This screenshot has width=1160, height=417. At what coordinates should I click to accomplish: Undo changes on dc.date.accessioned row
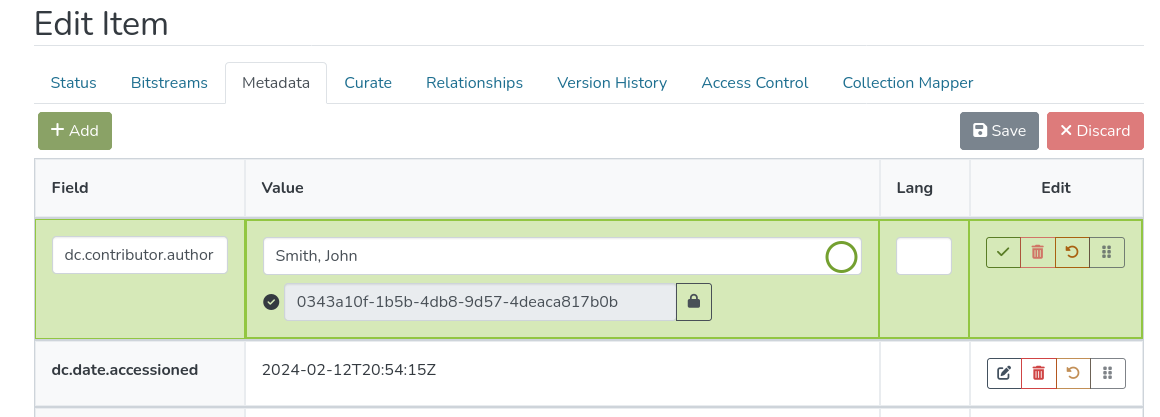(x=1073, y=373)
